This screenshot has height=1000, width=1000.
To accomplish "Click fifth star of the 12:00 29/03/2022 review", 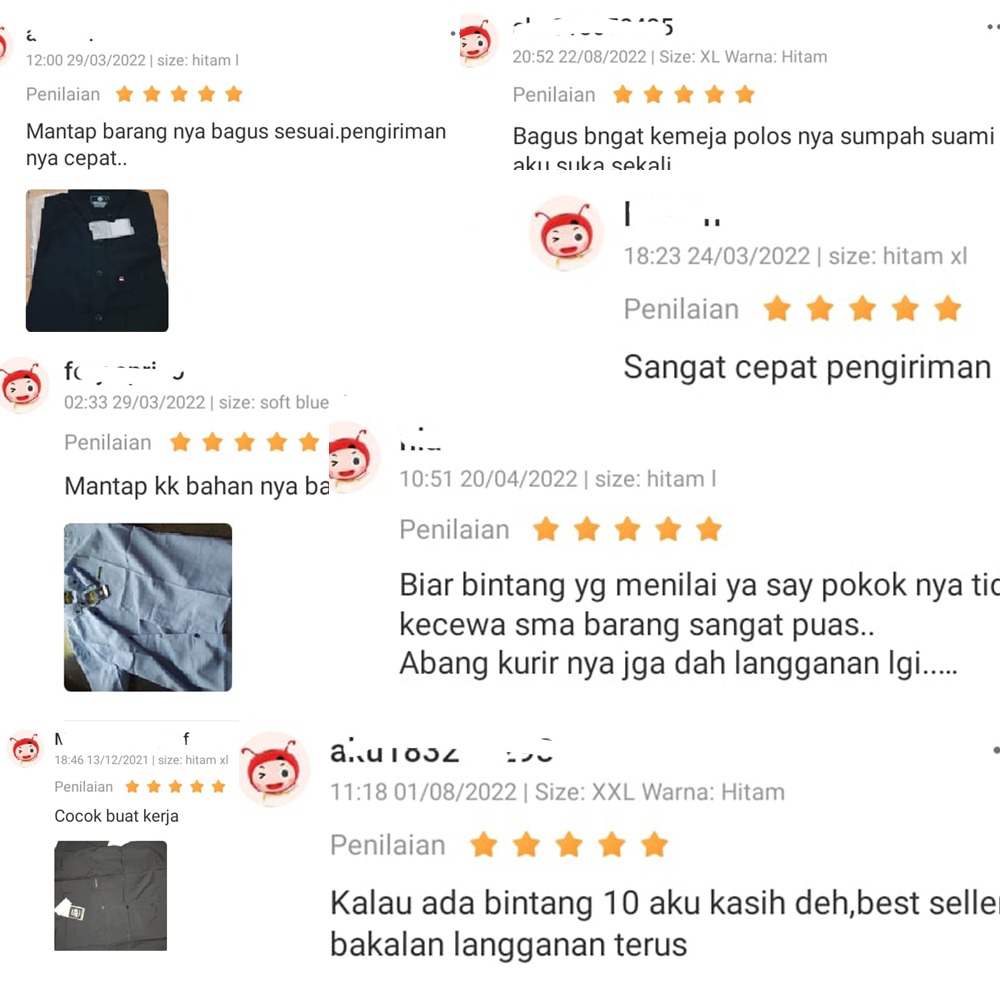I will point(234,94).
